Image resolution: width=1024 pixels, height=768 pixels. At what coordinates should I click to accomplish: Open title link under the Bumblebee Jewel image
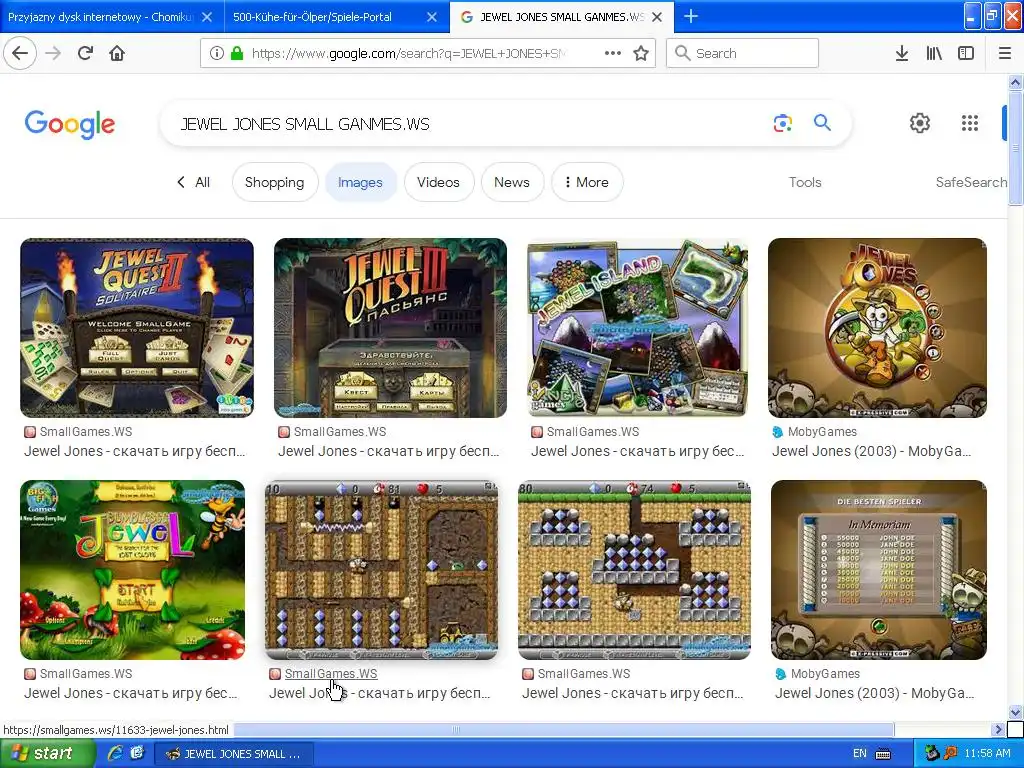pyautogui.click(x=131, y=693)
